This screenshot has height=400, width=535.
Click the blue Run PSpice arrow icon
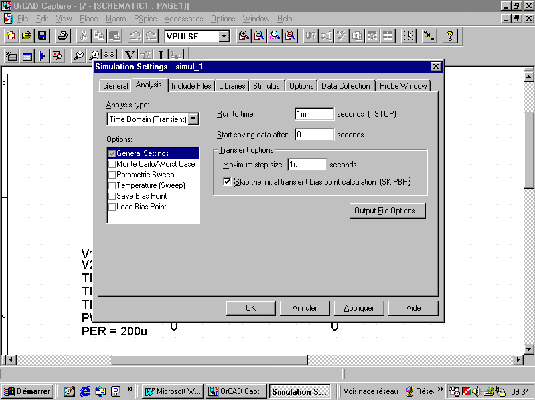43,56
